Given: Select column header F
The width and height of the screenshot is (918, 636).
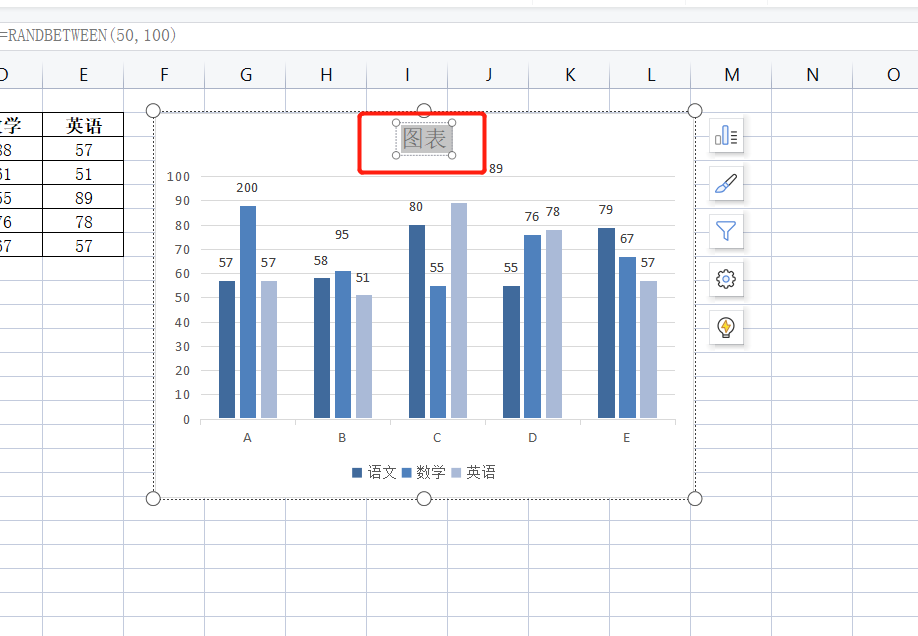Looking at the screenshot, I should [x=164, y=75].
